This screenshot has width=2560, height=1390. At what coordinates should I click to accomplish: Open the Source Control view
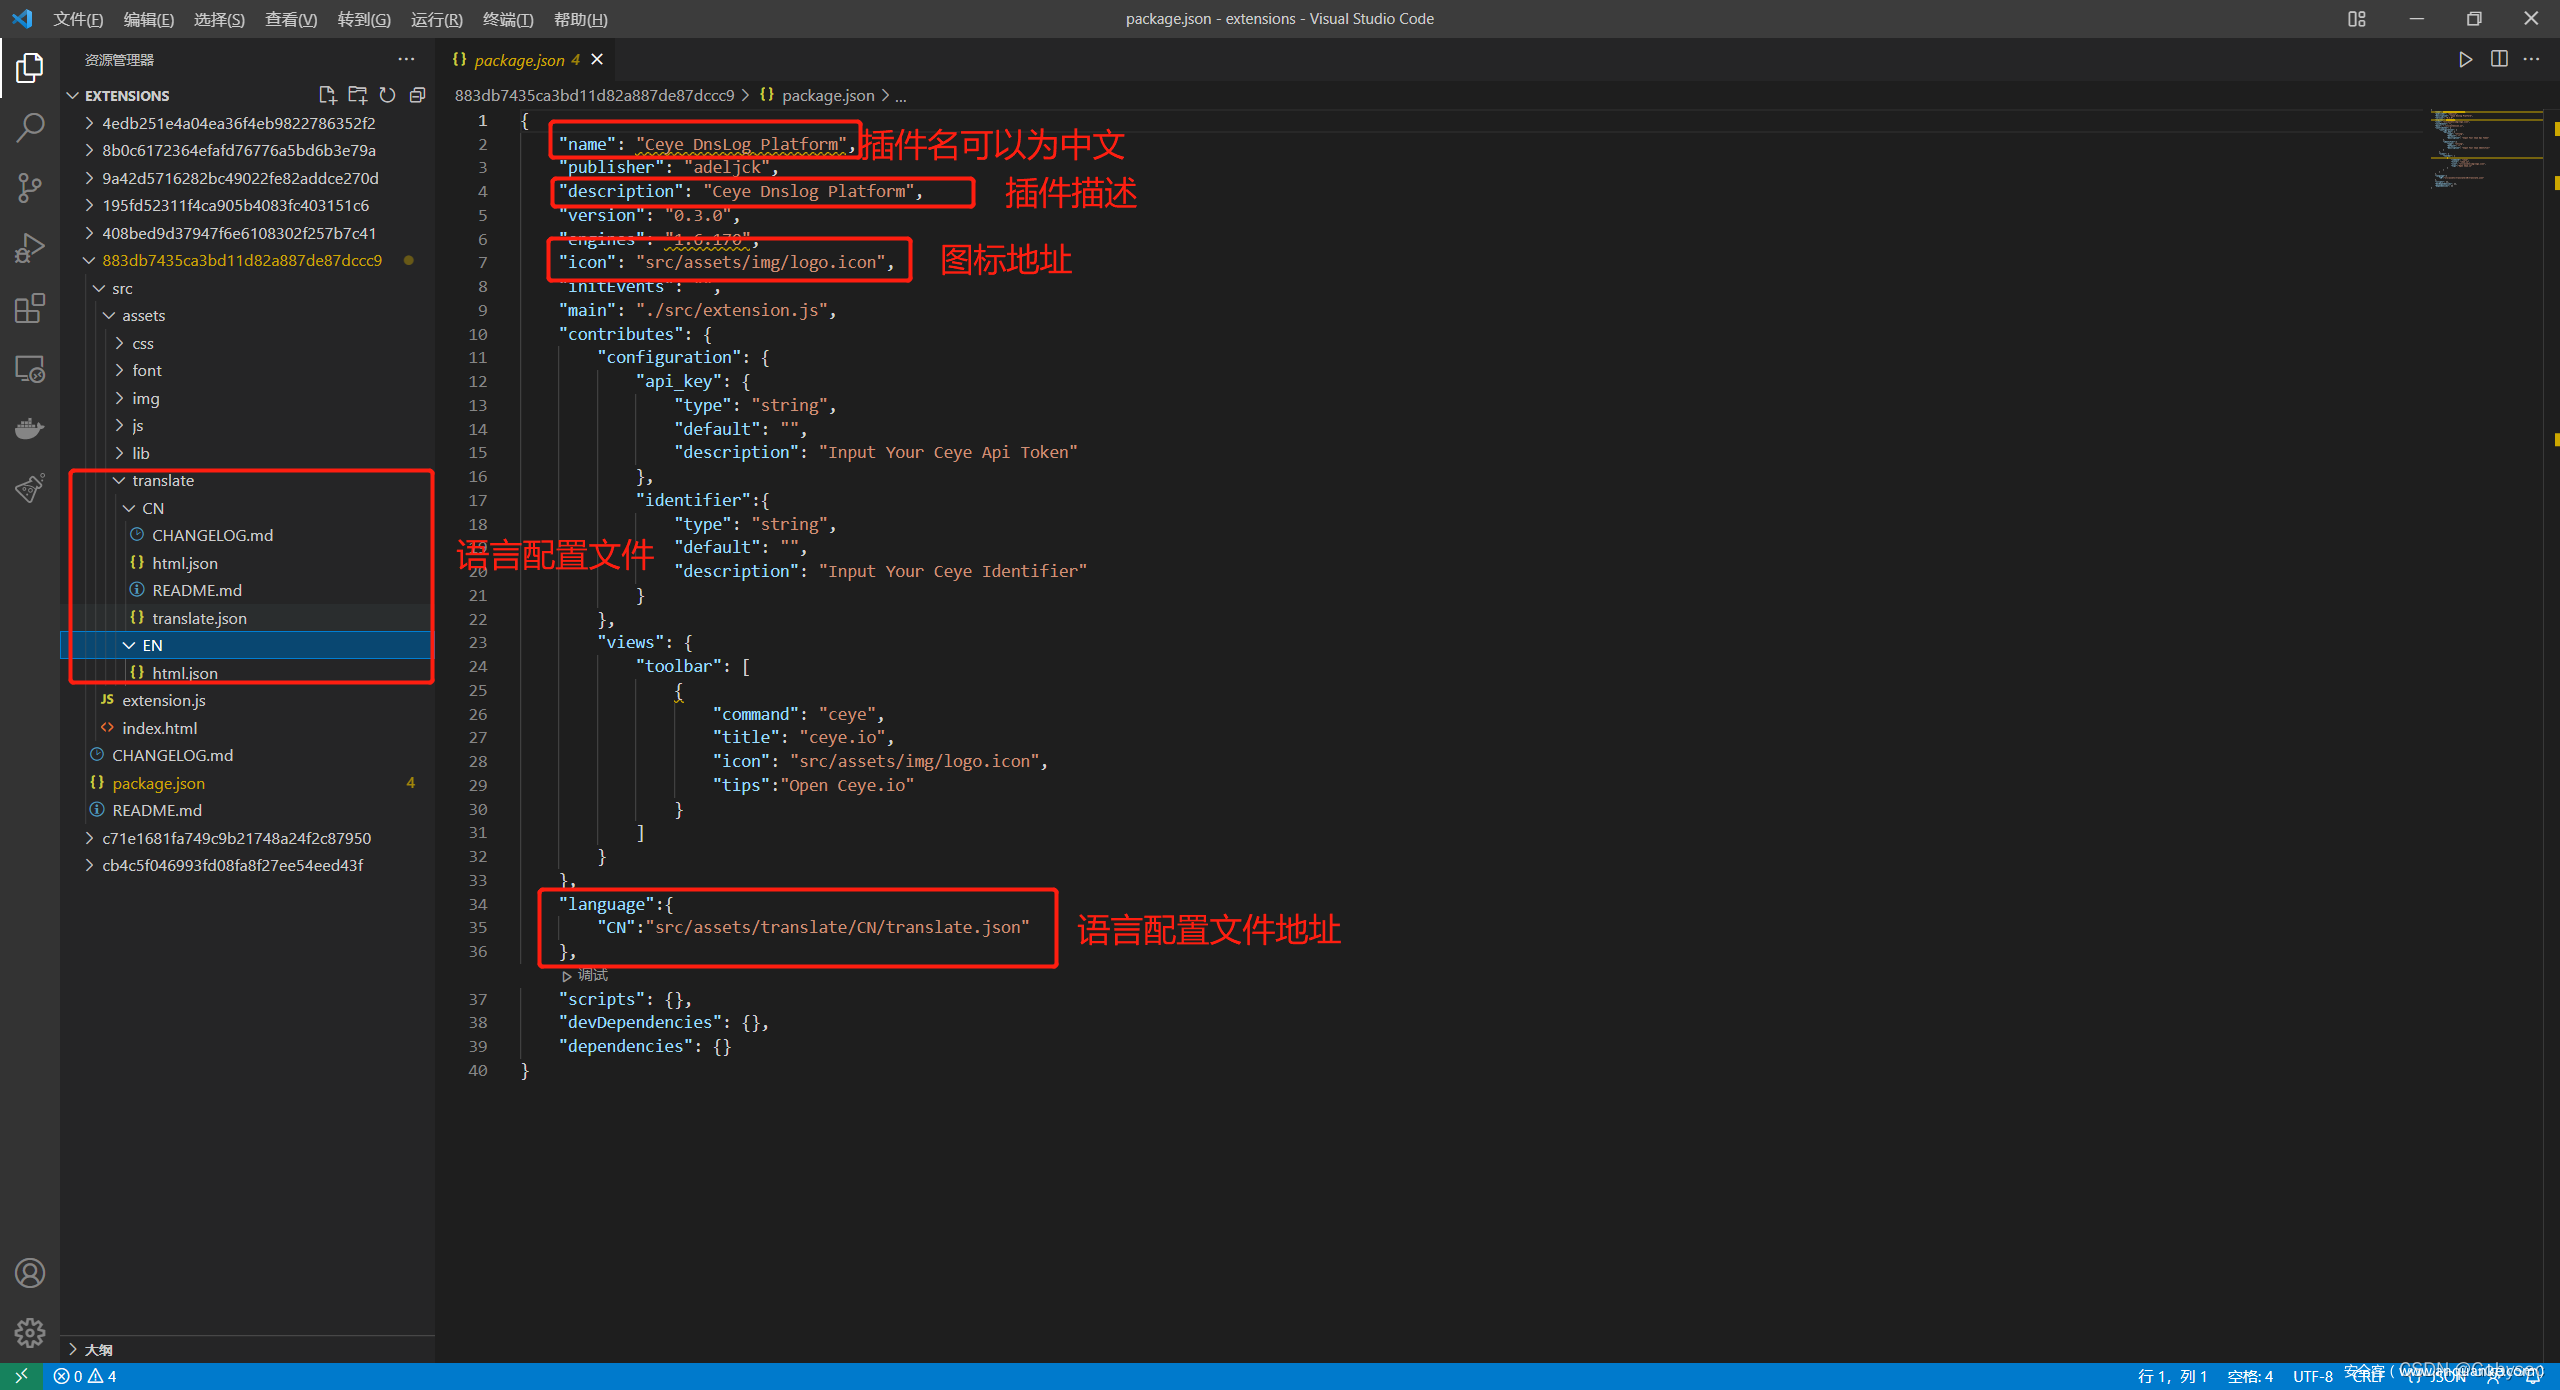(x=30, y=187)
